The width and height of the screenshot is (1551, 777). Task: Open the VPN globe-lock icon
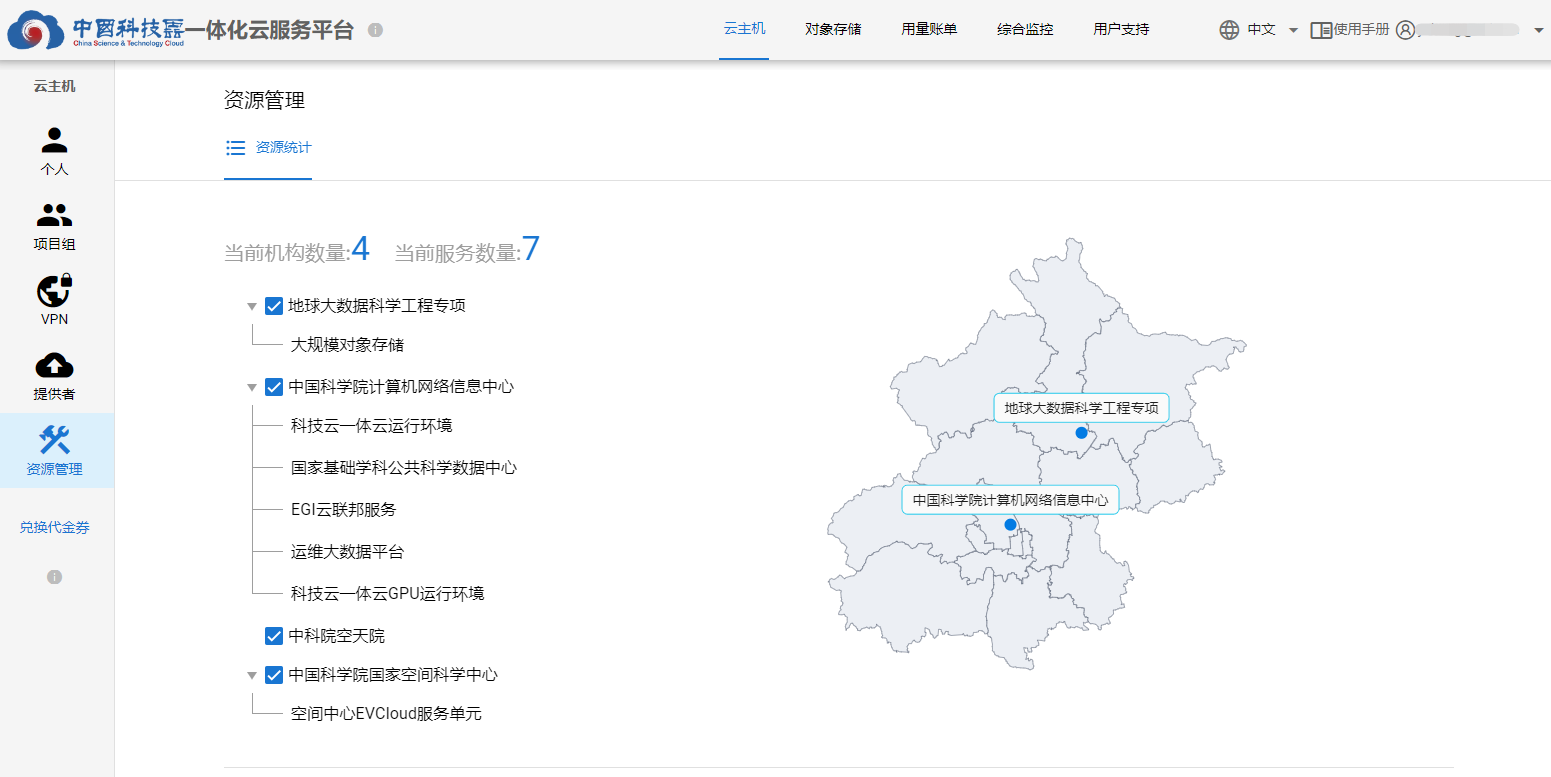pyautogui.click(x=55, y=291)
